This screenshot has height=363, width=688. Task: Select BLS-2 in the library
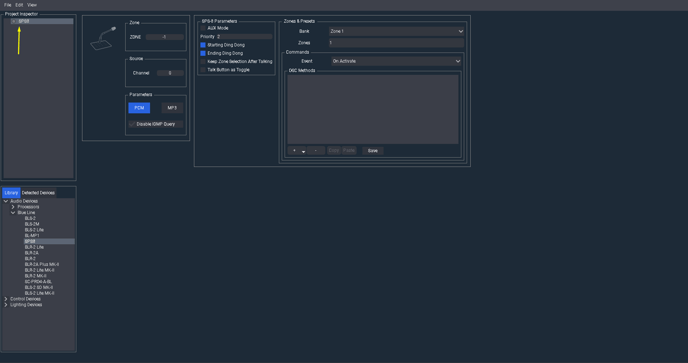pos(30,218)
